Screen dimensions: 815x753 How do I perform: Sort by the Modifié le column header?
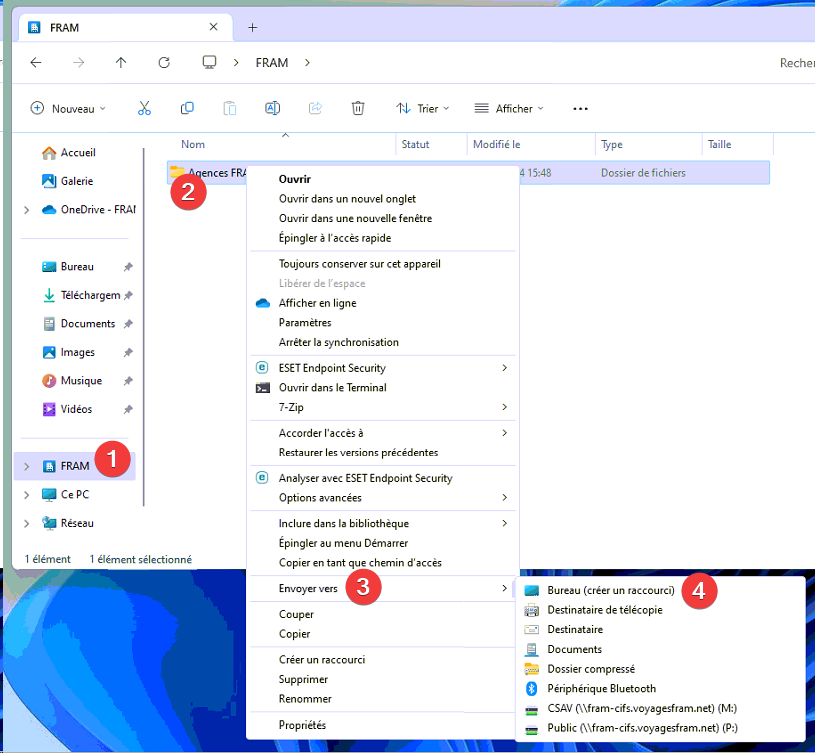pos(496,144)
